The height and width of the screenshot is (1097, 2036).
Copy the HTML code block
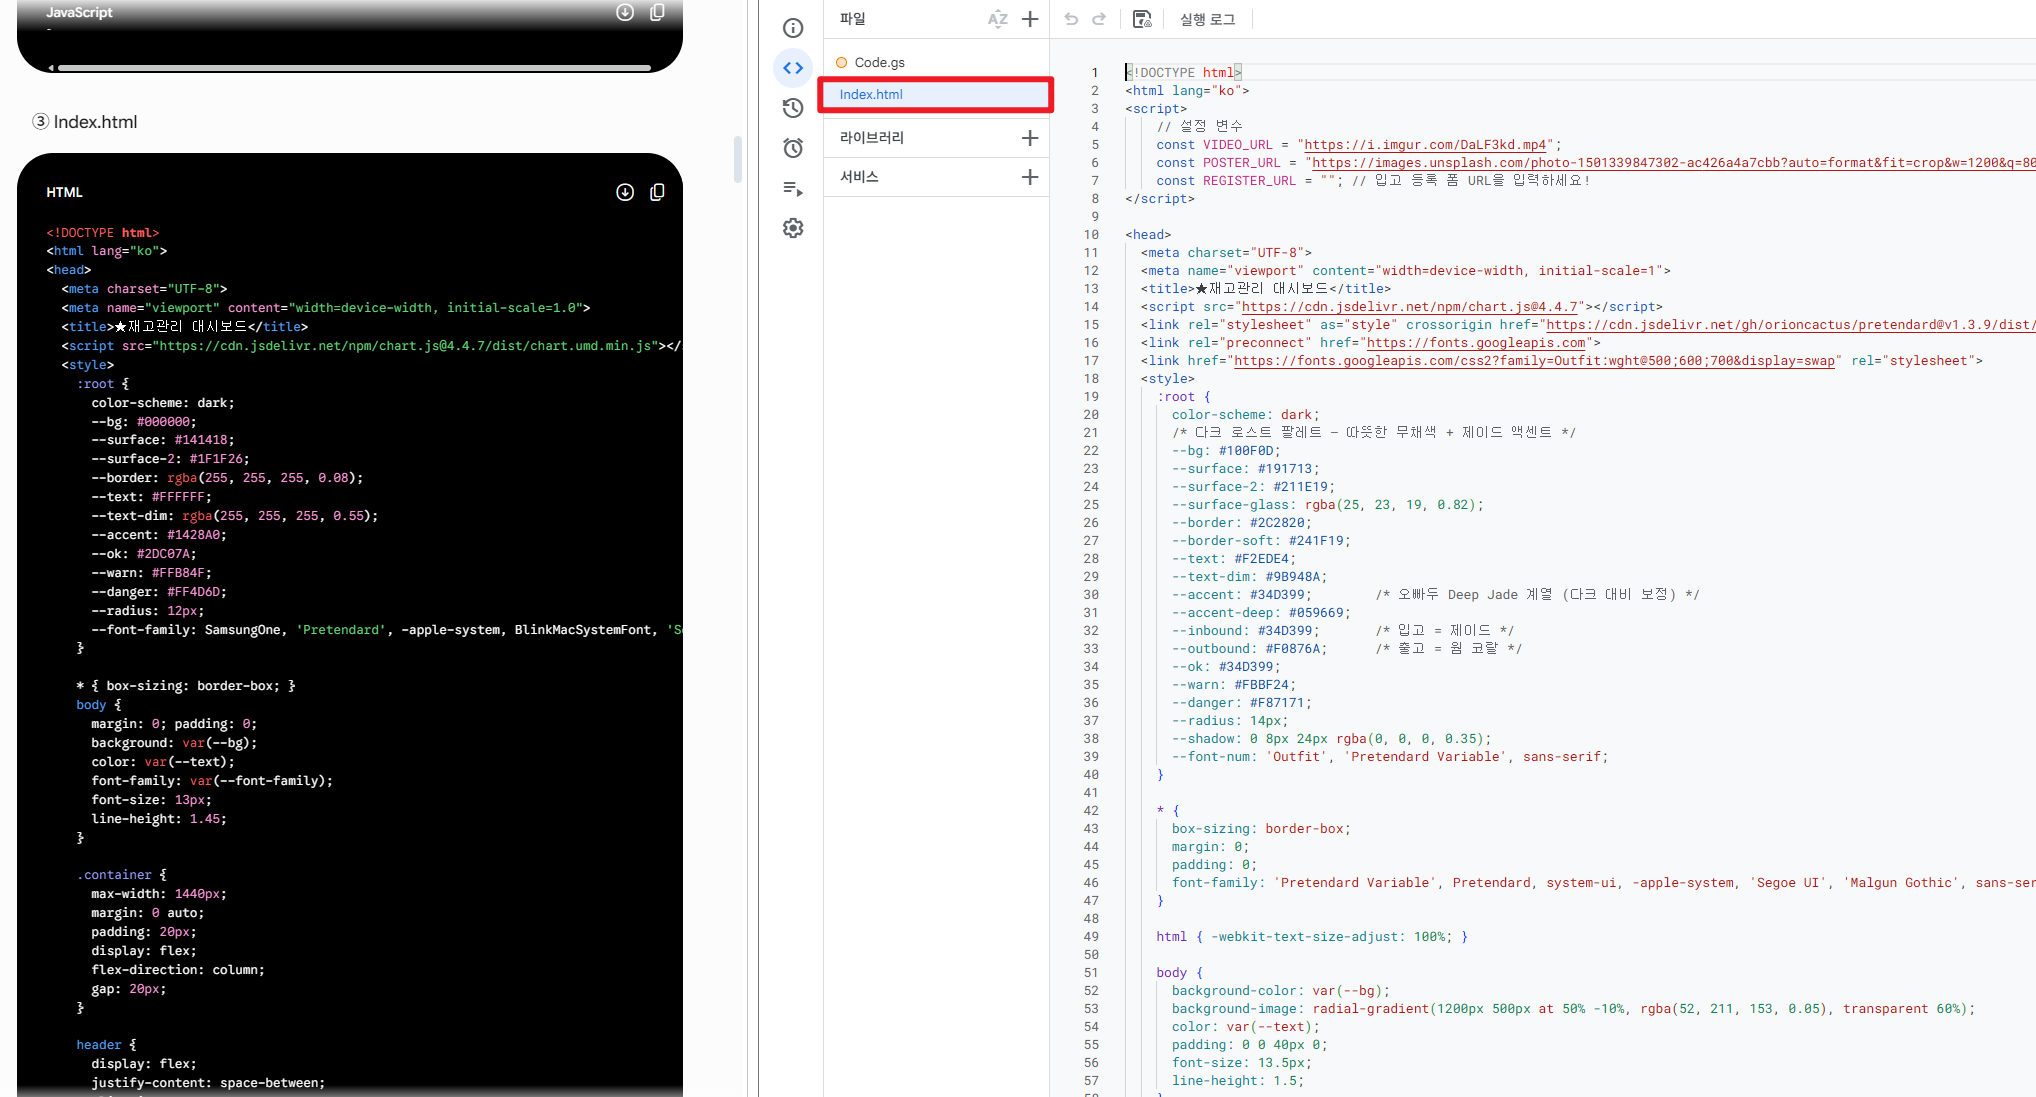657,192
